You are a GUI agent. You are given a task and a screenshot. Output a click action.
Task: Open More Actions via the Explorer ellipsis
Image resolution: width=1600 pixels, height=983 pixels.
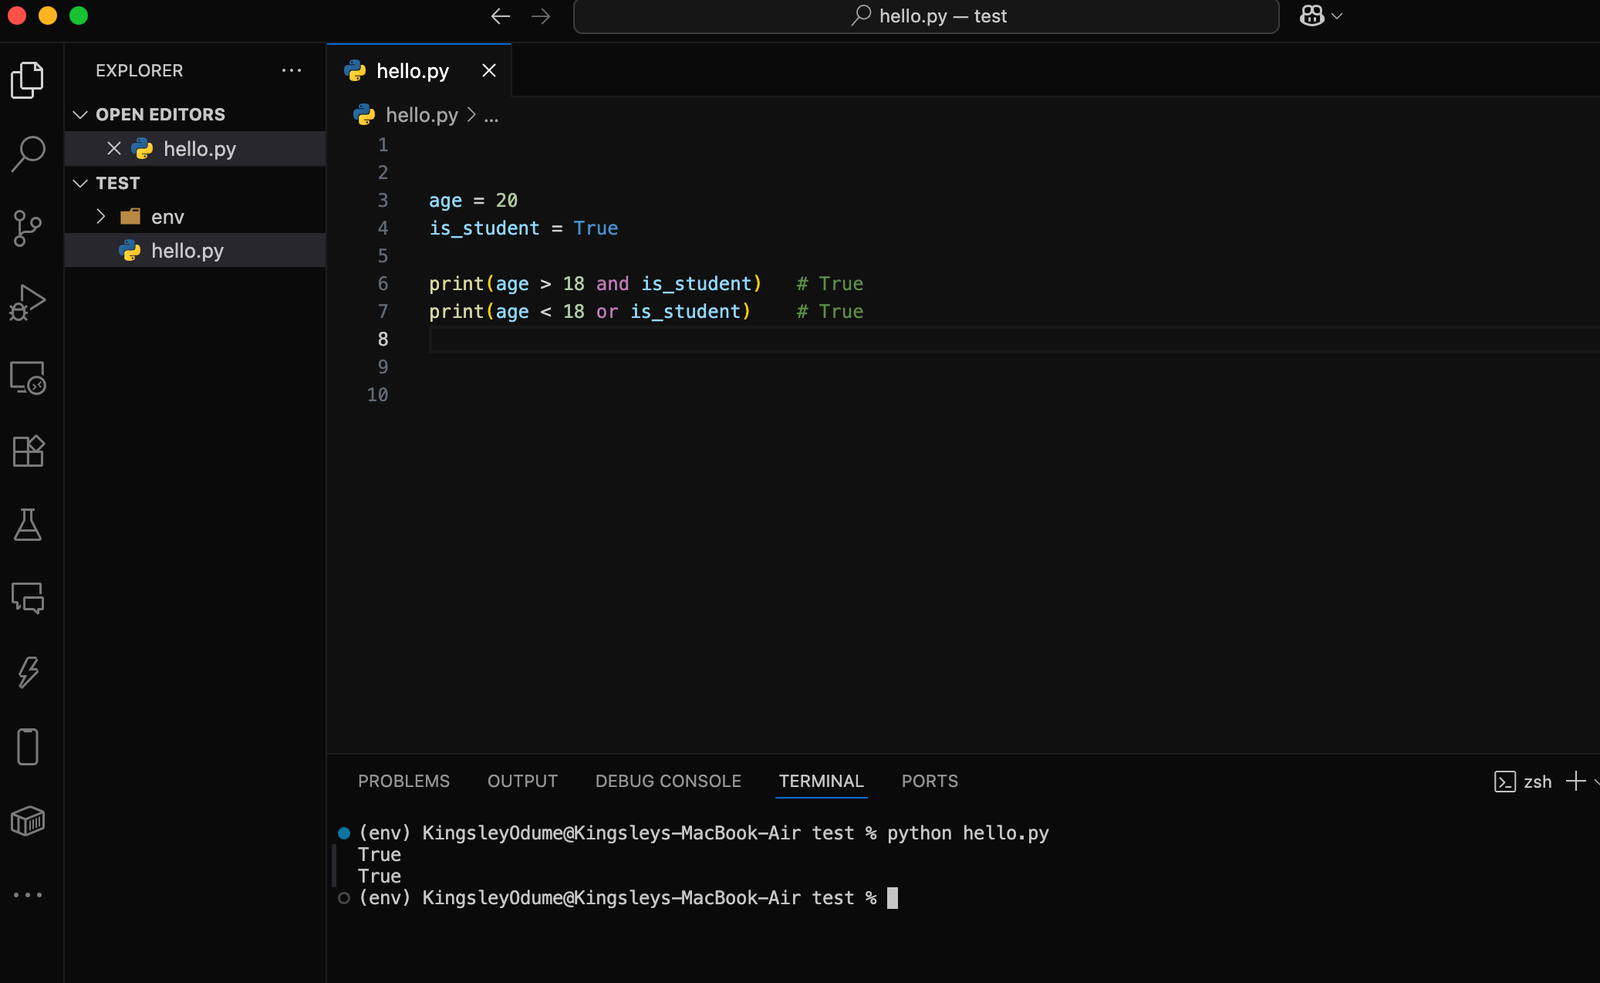point(291,70)
